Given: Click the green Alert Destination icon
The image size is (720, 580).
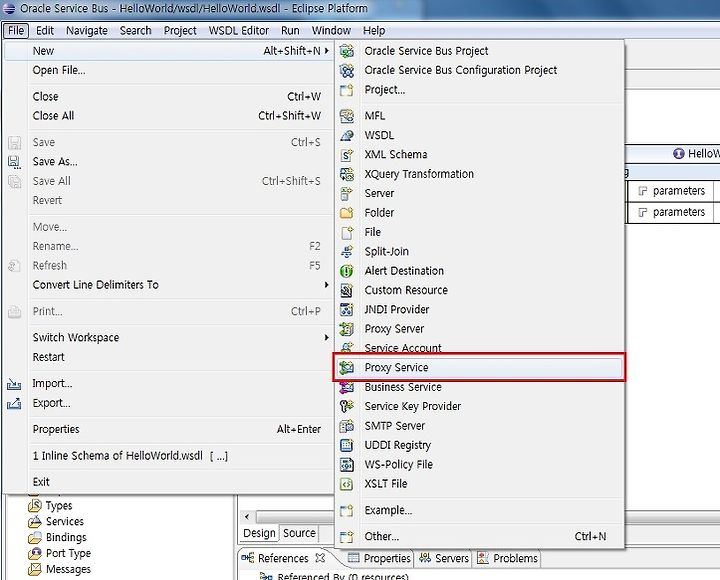Looking at the screenshot, I should (x=347, y=271).
